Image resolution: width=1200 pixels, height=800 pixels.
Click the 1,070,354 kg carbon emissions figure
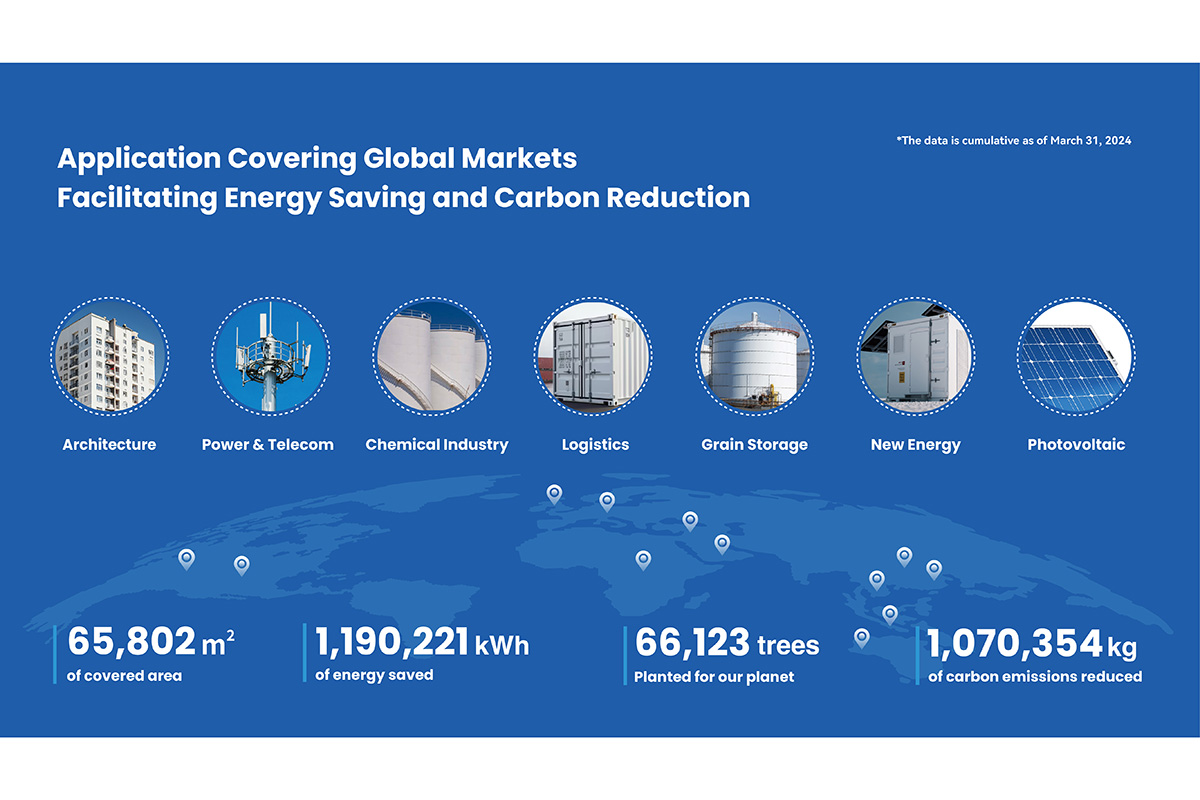[1032, 644]
